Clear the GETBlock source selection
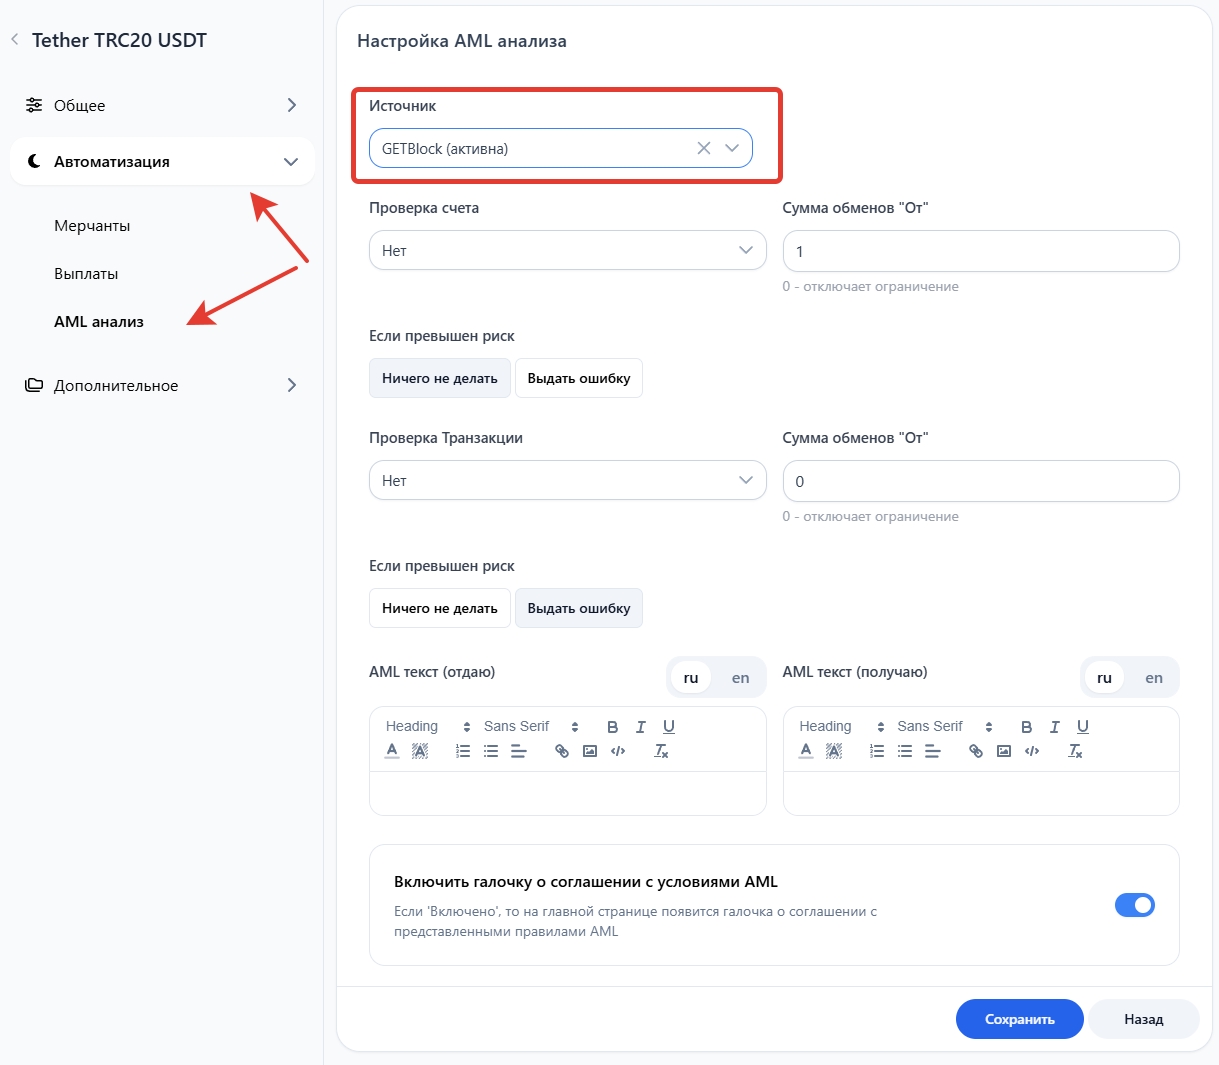Image resolution: width=1219 pixels, height=1065 pixels. pyautogui.click(x=704, y=148)
